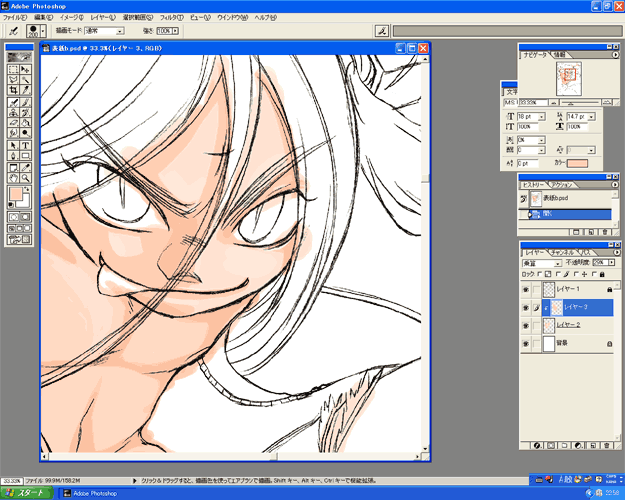Switch to the Actions tab

point(562,185)
